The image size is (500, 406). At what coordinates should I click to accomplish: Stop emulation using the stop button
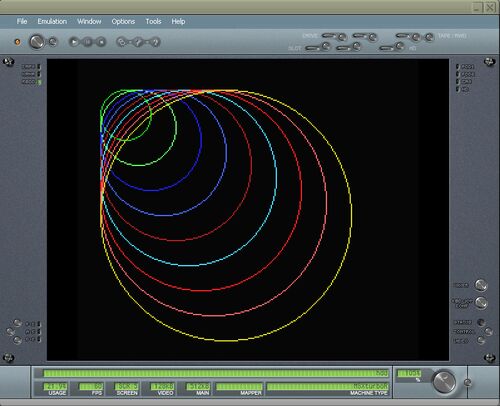101,42
